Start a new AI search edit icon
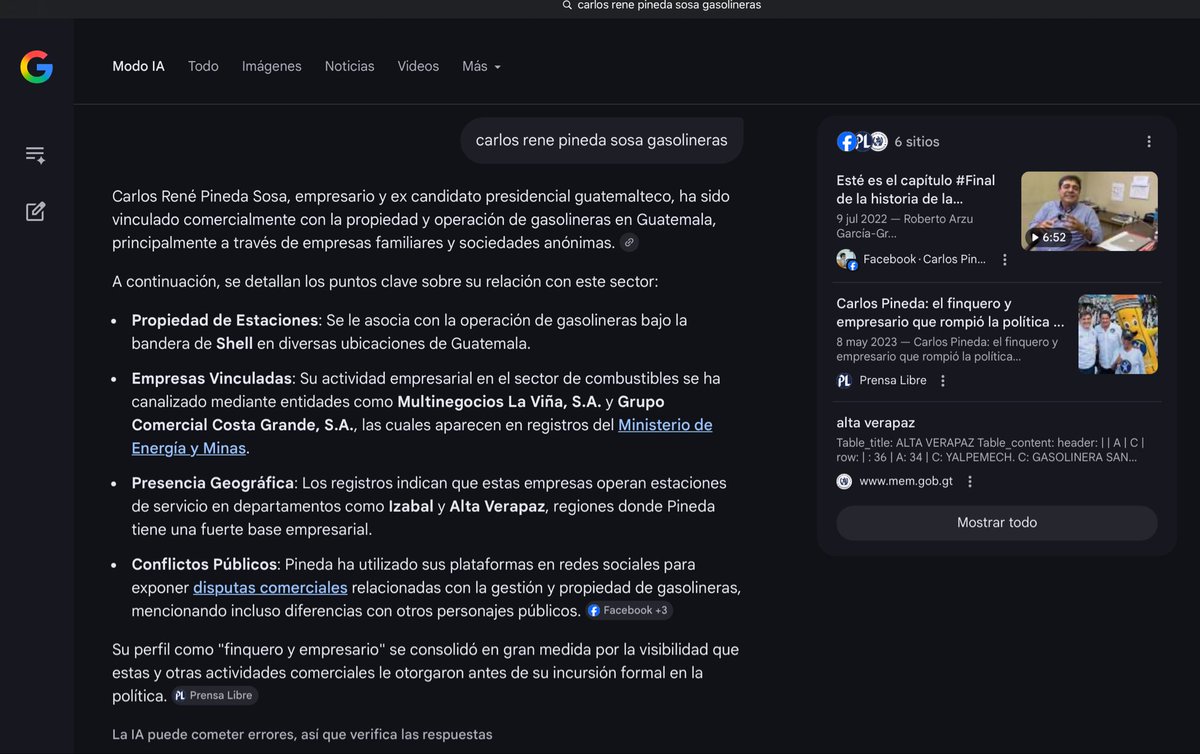 click(35, 211)
